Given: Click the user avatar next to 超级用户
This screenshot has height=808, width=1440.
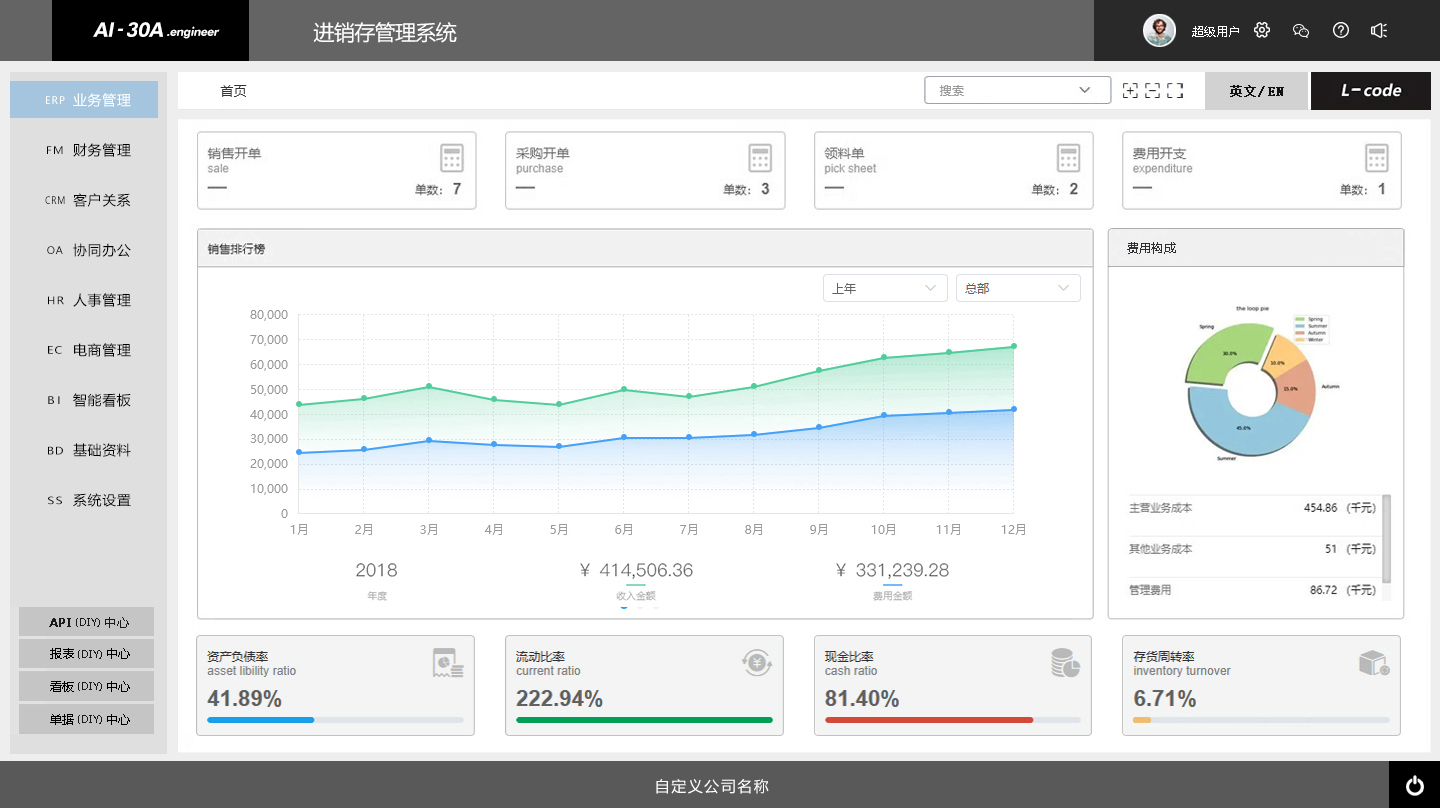Looking at the screenshot, I should (x=1159, y=30).
